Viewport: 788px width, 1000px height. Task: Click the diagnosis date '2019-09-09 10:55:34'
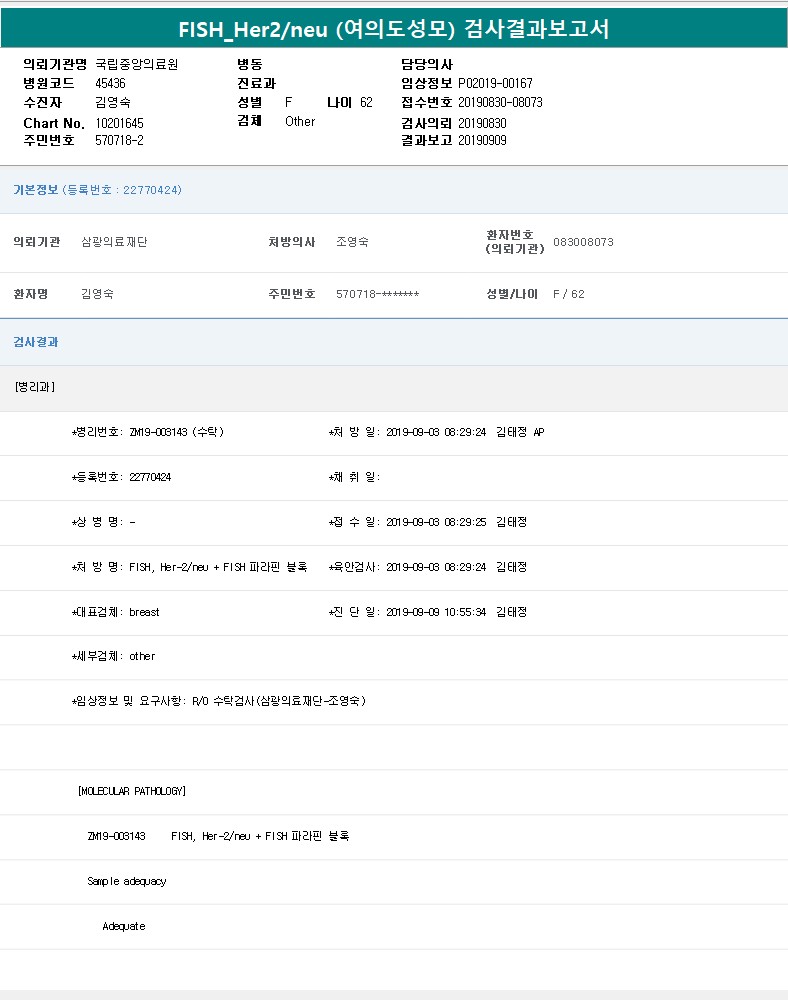(436, 612)
